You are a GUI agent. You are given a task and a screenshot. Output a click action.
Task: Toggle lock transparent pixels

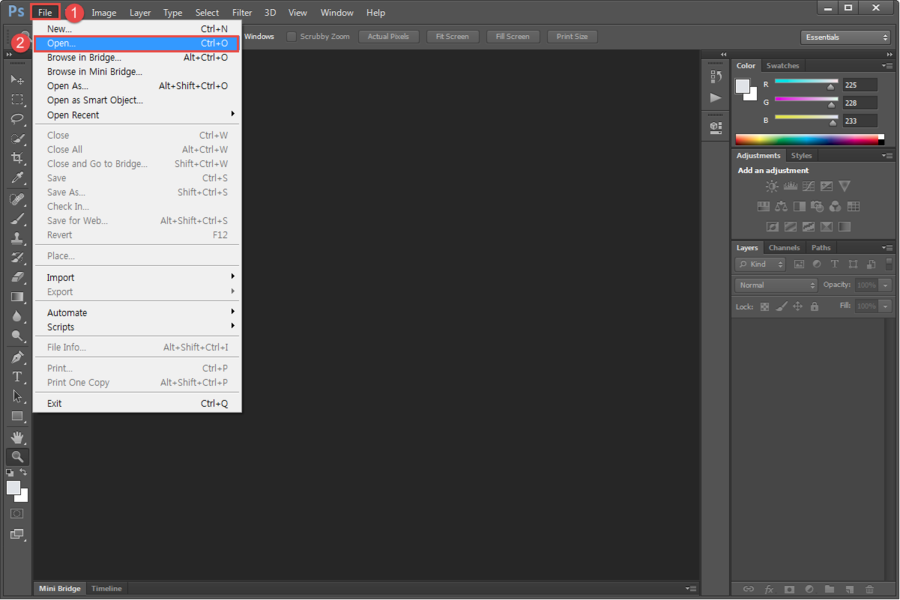[765, 307]
